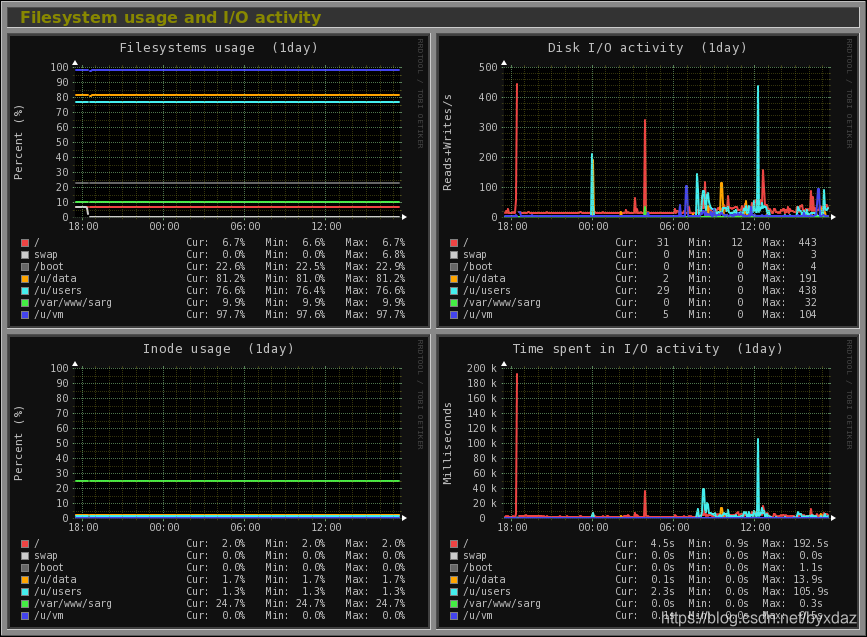867x637 pixels.
Task: Click Max 438 value for /u/users in Disk I/O
Action: 807,291
